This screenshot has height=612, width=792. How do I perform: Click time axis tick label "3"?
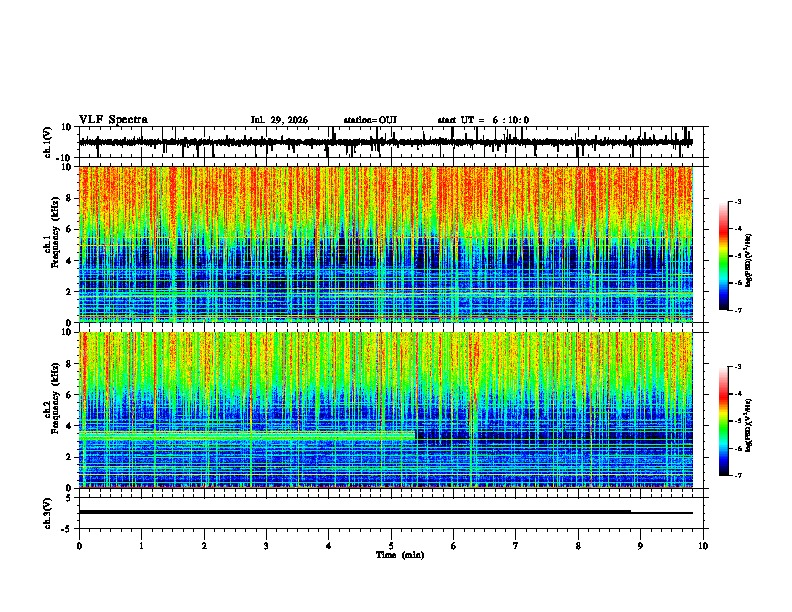pyautogui.click(x=266, y=546)
